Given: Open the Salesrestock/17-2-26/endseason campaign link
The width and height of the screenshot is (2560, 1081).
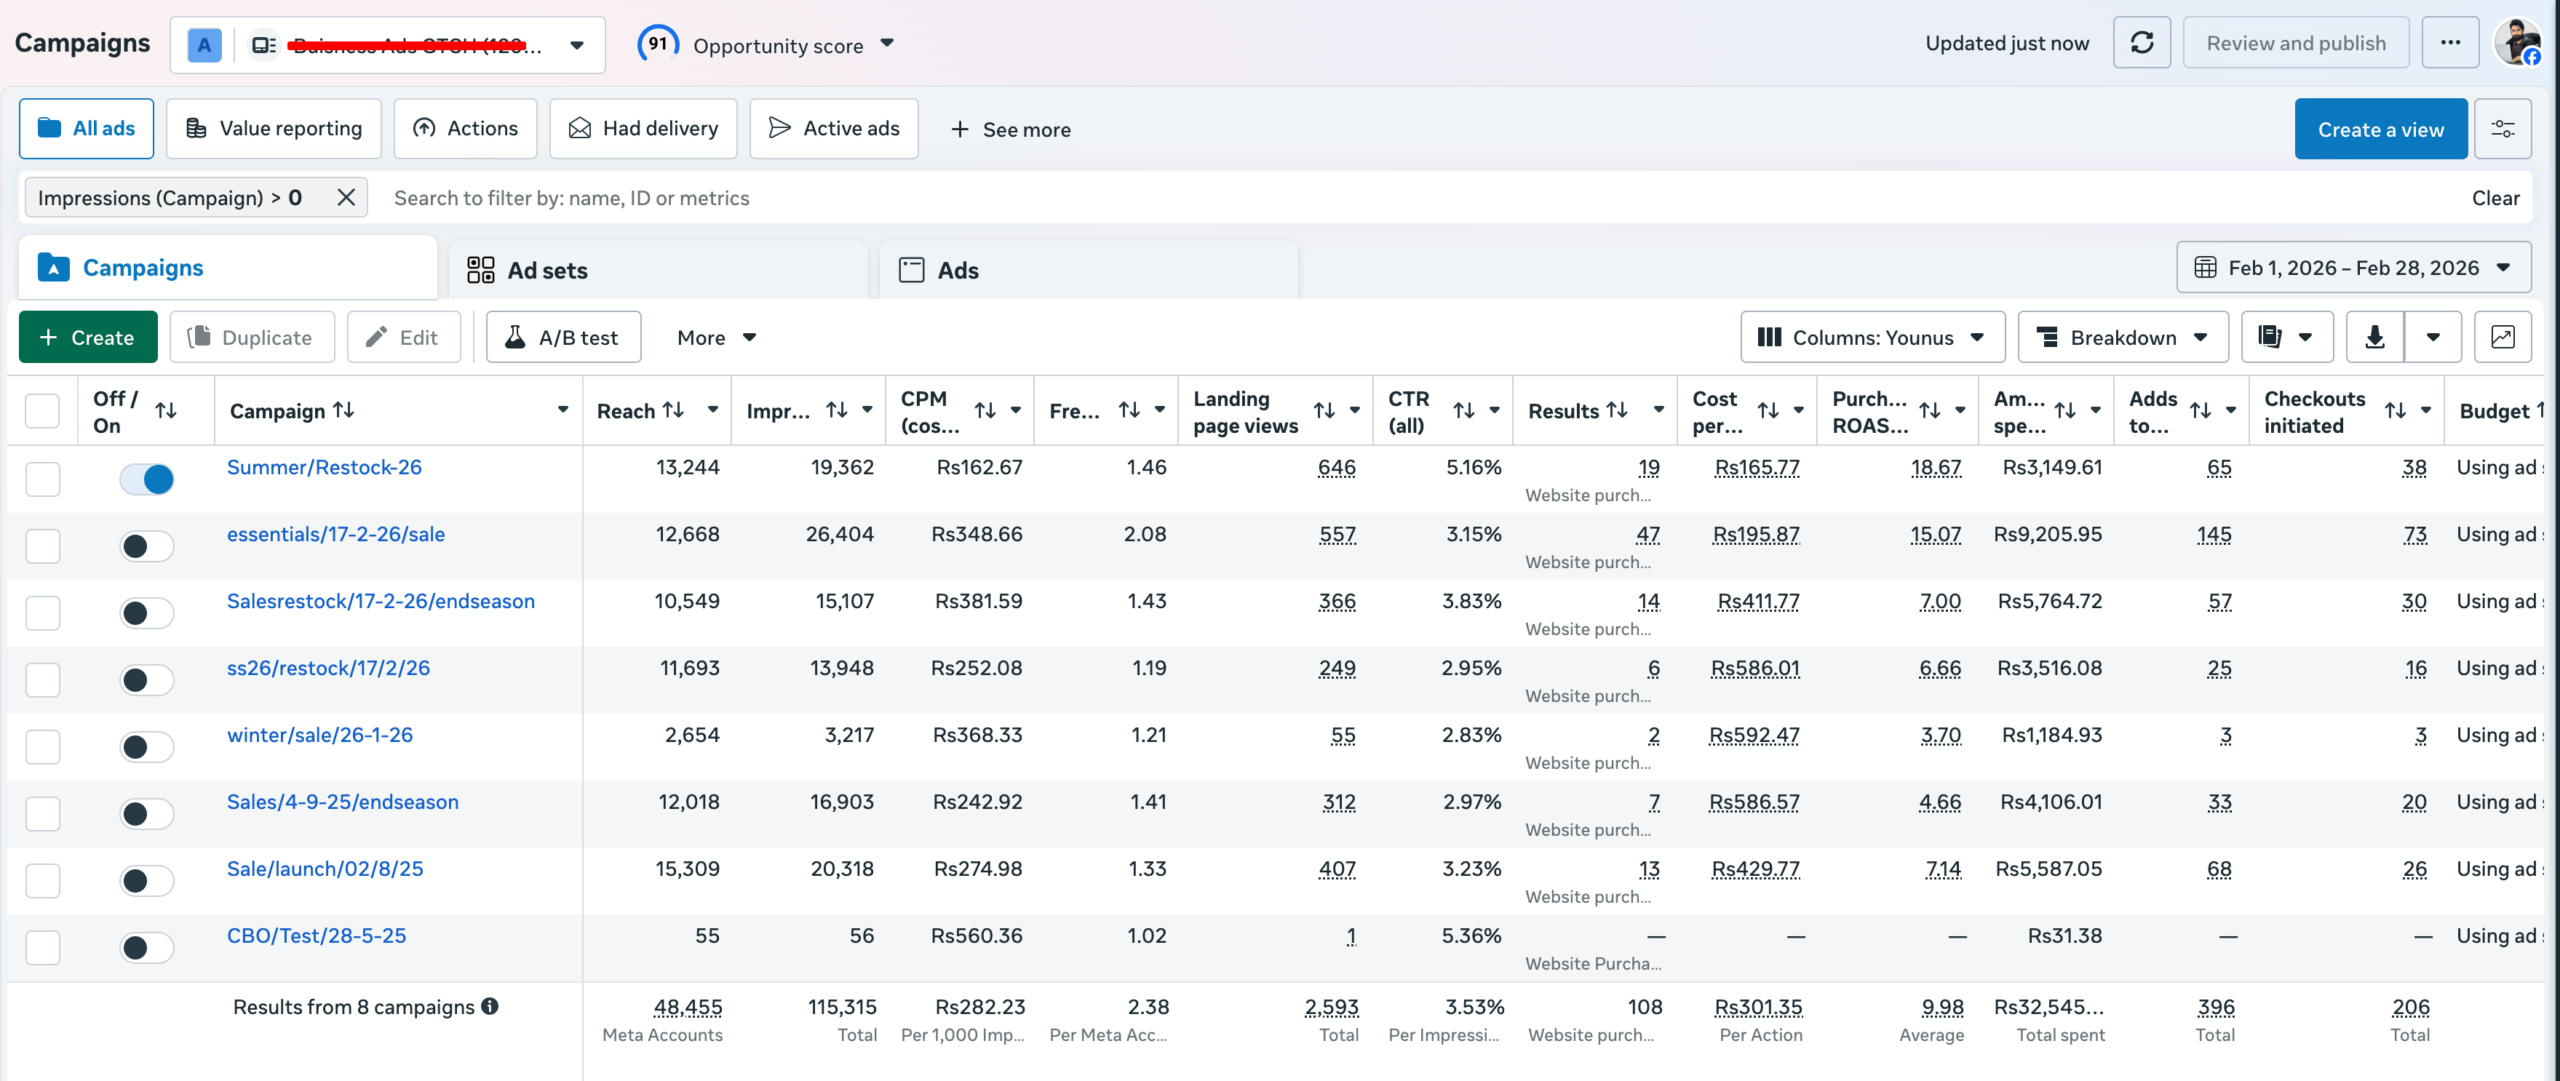Looking at the screenshot, I should (381, 601).
